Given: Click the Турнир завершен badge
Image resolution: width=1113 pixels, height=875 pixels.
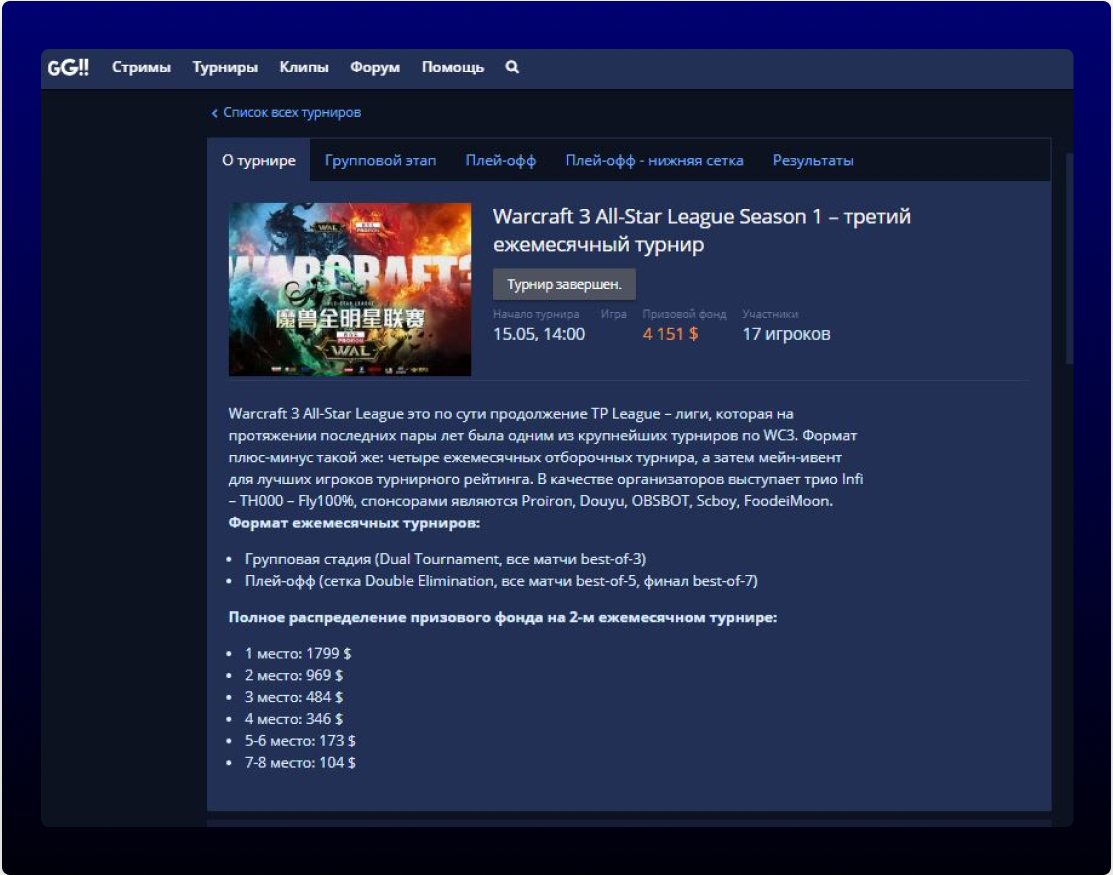Looking at the screenshot, I should point(563,284).
